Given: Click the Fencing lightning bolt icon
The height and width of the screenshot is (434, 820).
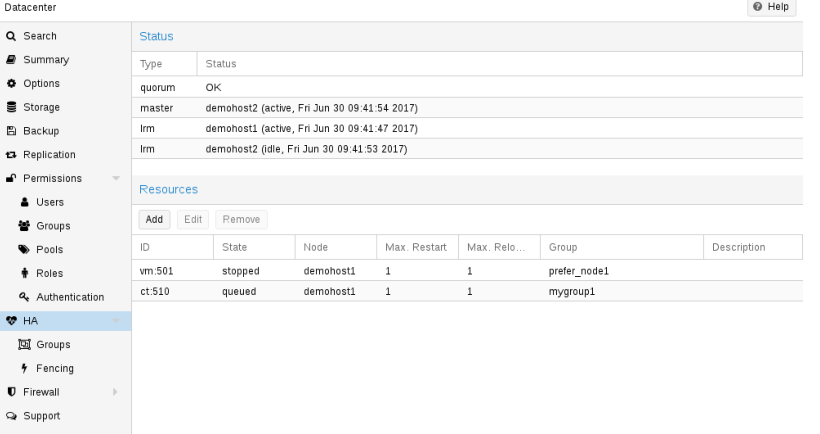Looking at the screenshot, I should (24, 368).
